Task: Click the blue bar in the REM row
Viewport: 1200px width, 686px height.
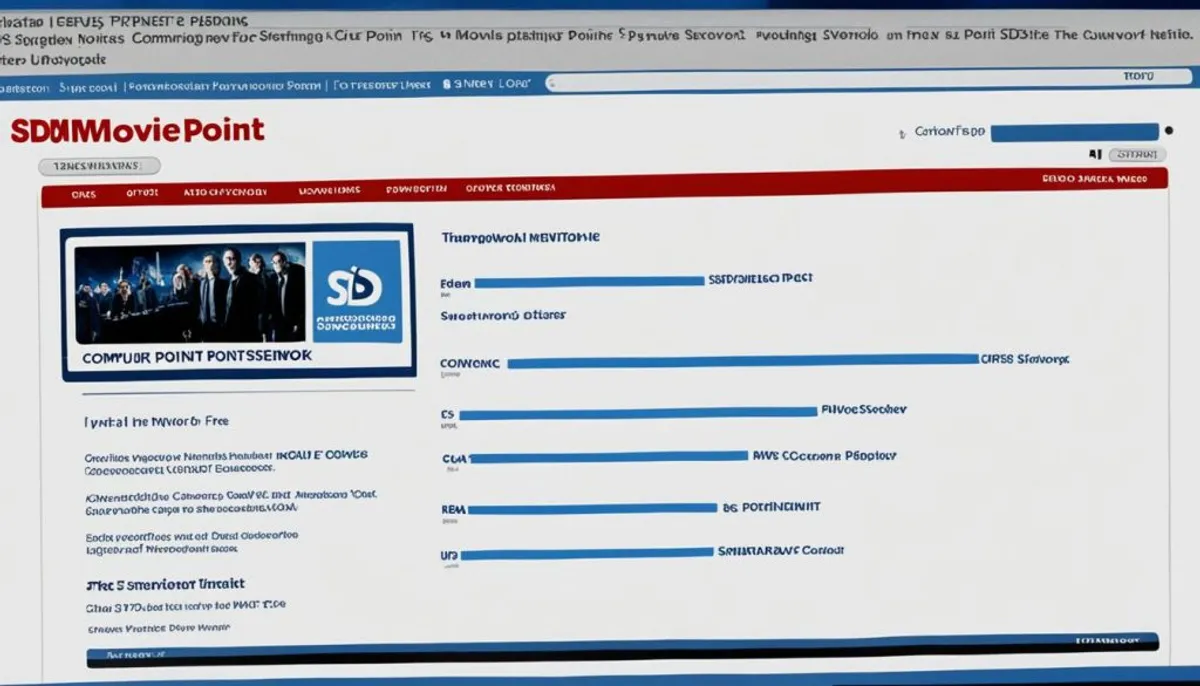Action: [592, 509]
